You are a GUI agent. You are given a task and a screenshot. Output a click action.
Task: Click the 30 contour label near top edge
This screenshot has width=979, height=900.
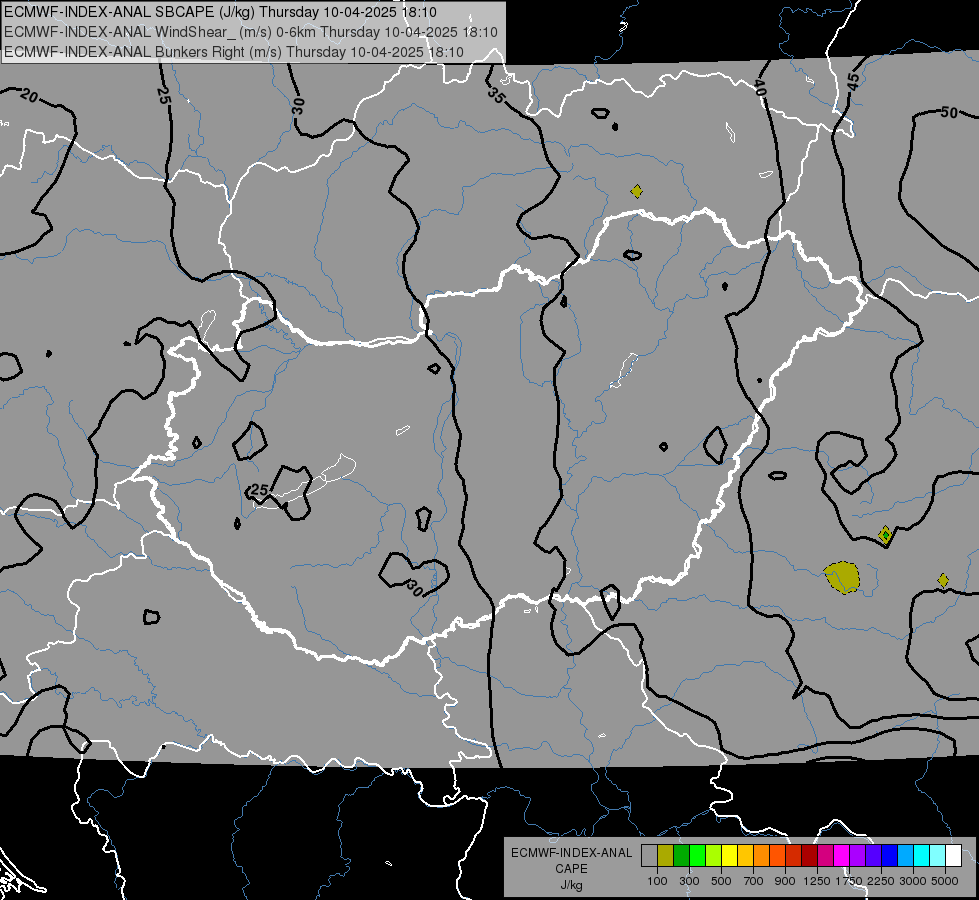pos(298,106)
